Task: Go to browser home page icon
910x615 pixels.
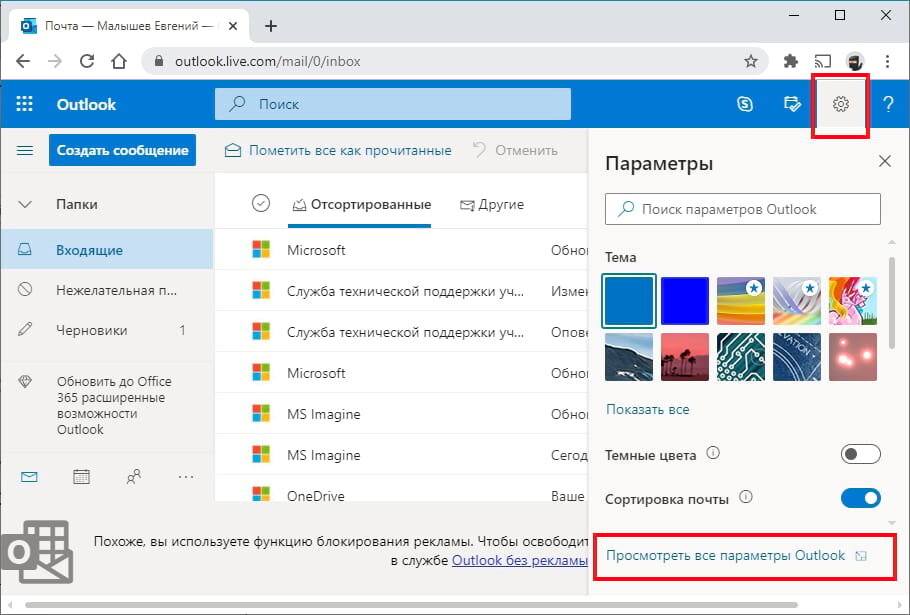Action: [119, 61]
